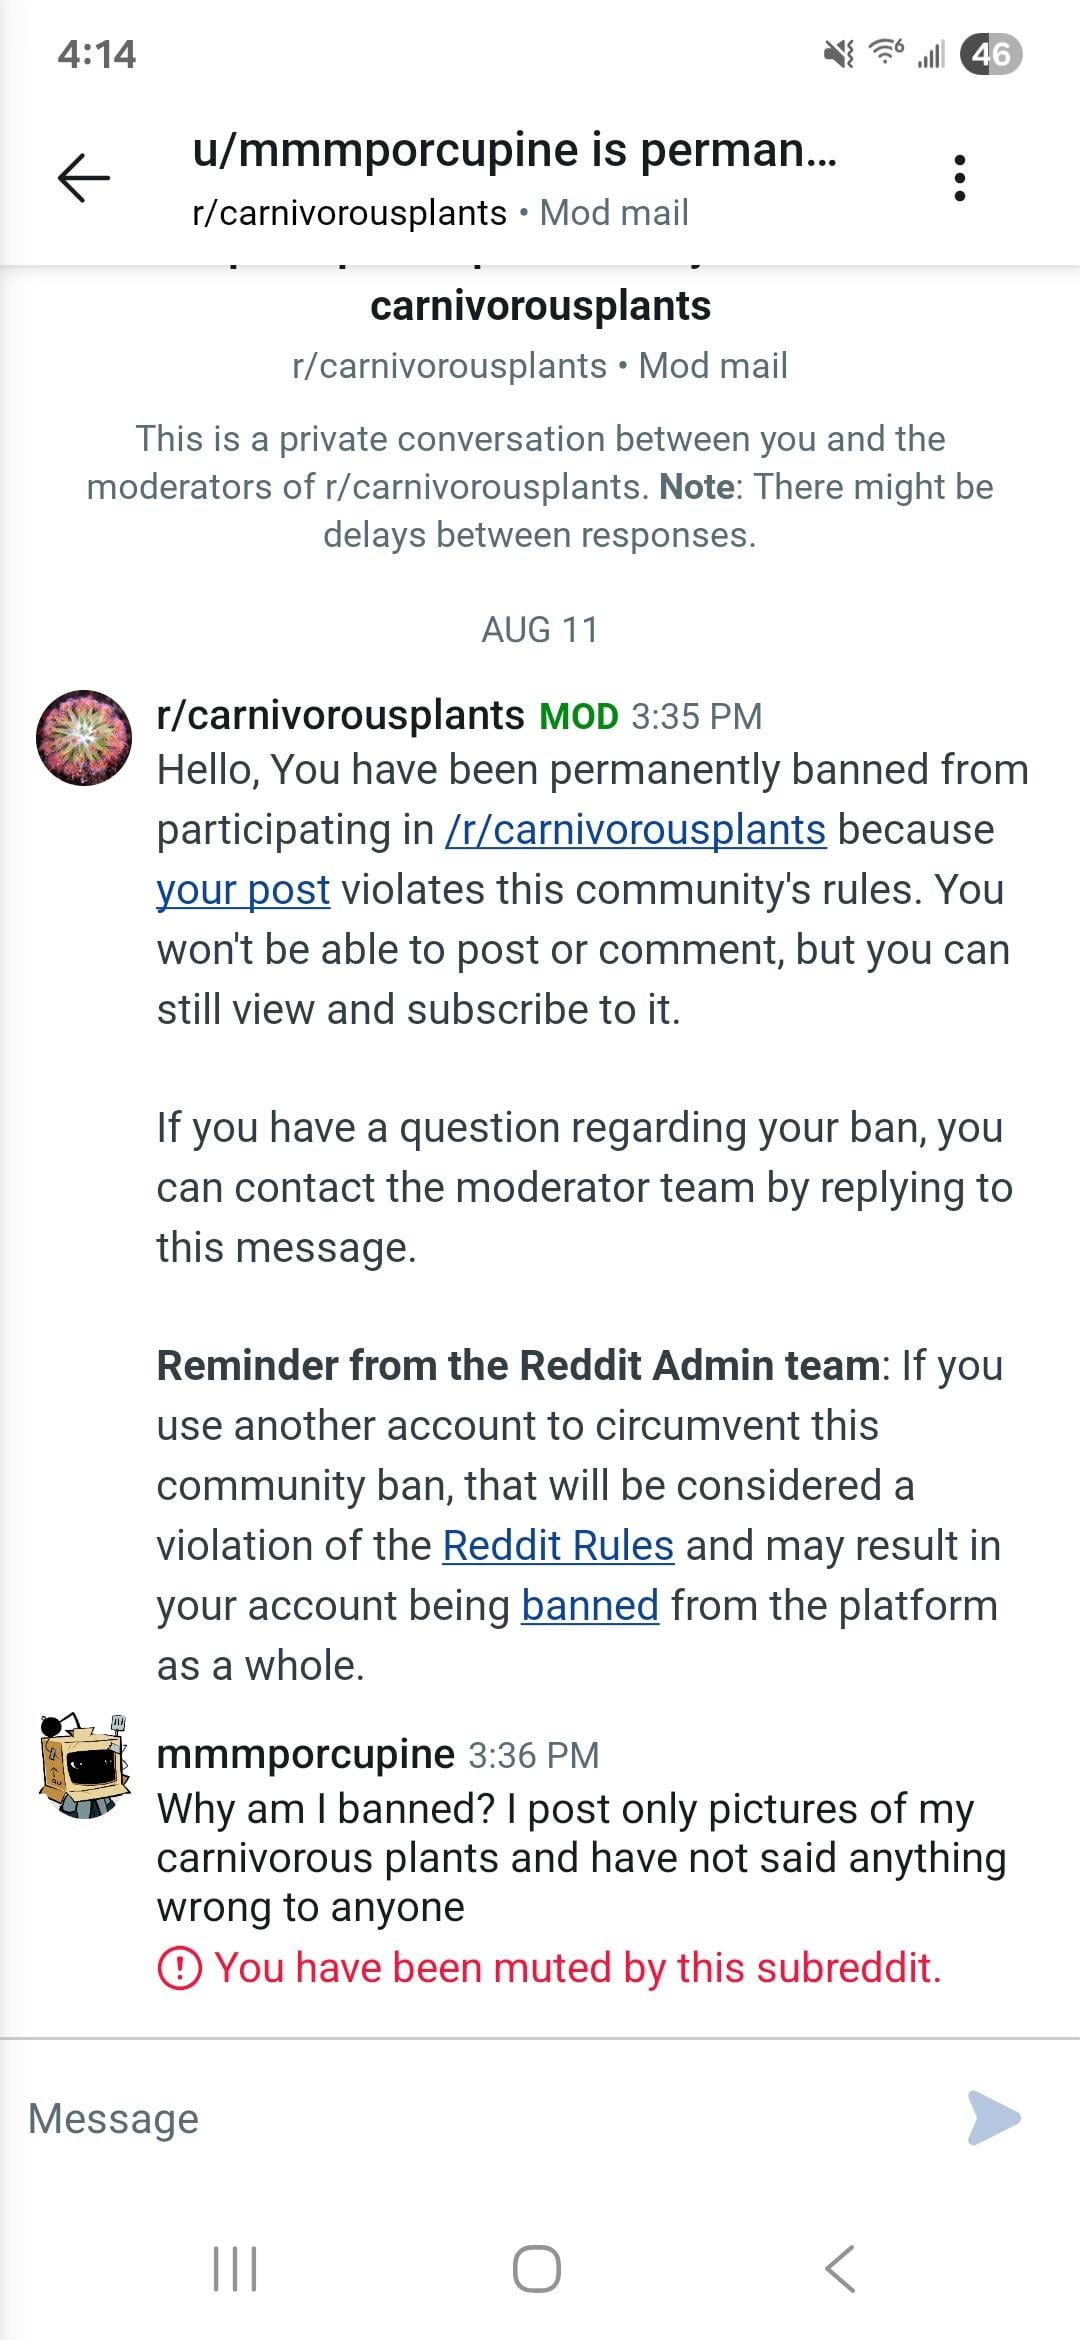Tap the green MOD badge
This screenshot has width=1080, height=2340.
pyautogui.click(x=579, y=716)
